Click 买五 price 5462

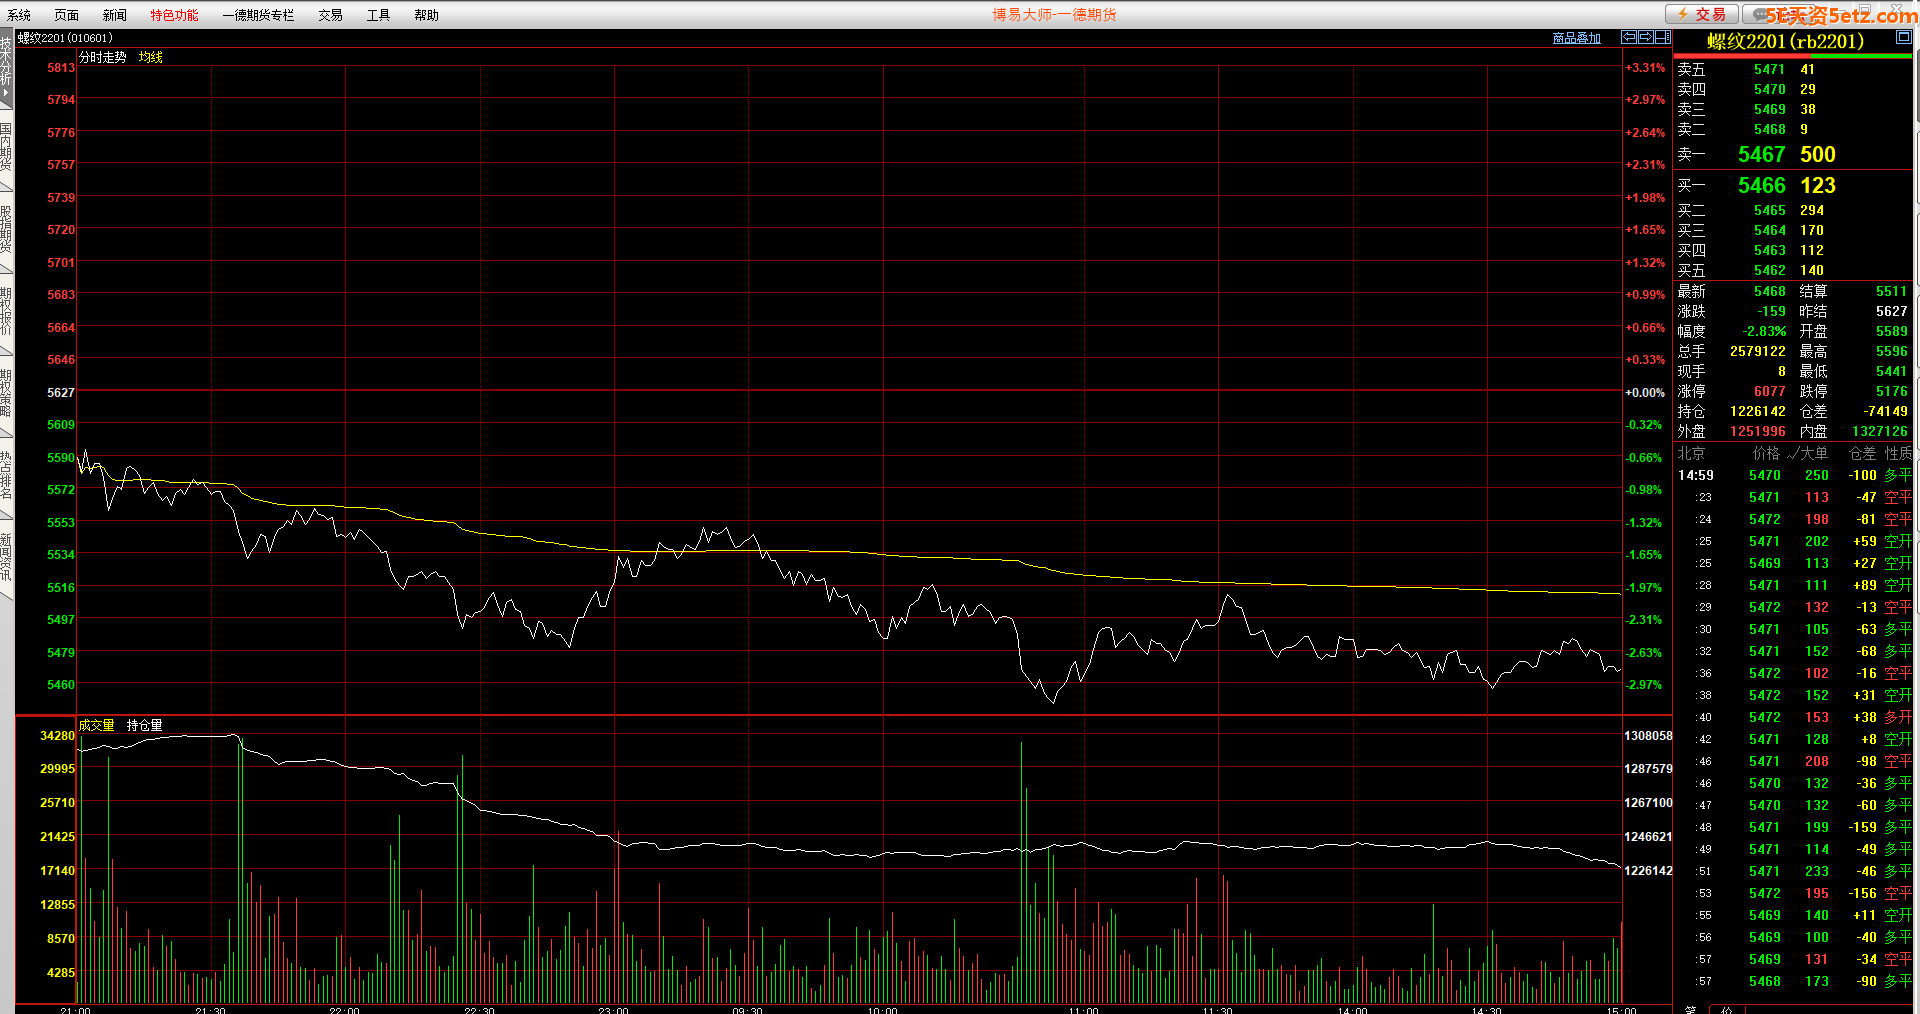(x=1769, y=270)
